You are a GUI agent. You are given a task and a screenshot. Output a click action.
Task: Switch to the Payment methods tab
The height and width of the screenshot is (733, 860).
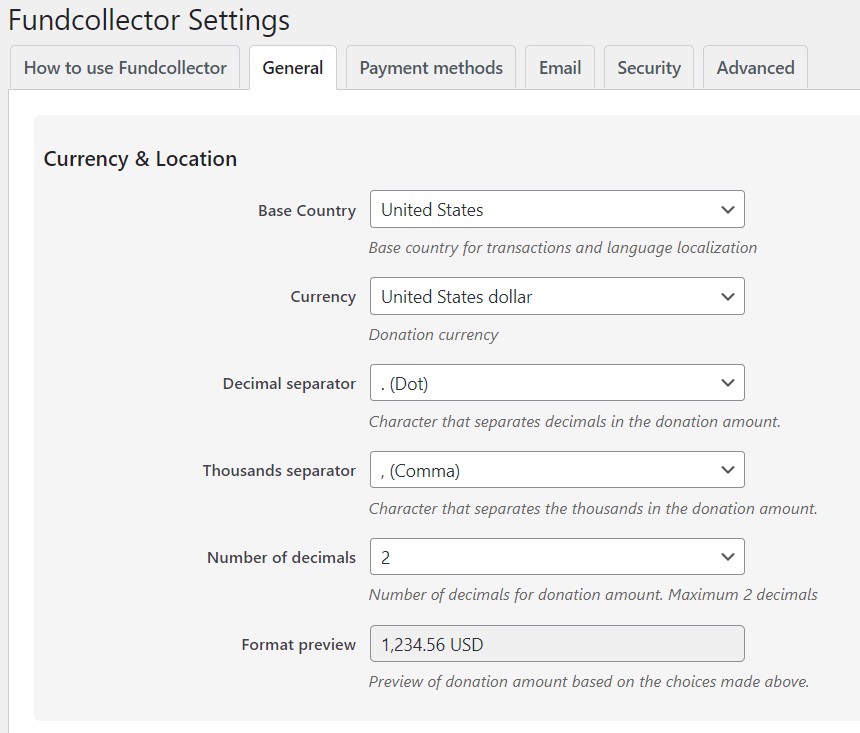(430, 67)
